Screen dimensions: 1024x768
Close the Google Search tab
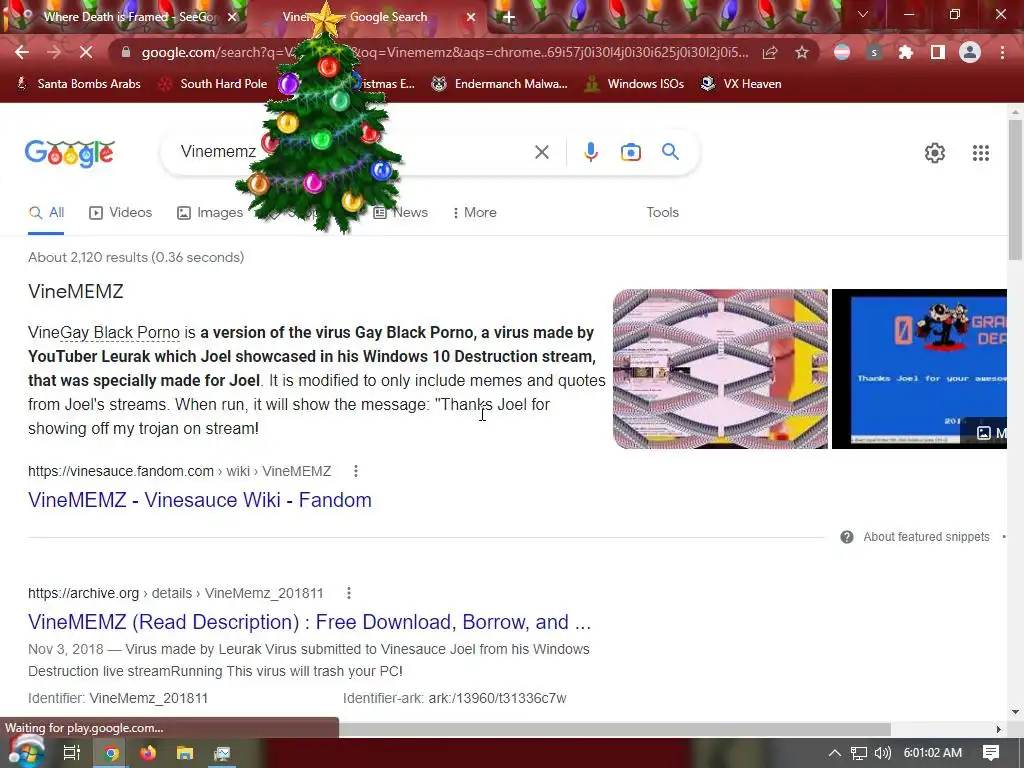(x=471, y=17)
